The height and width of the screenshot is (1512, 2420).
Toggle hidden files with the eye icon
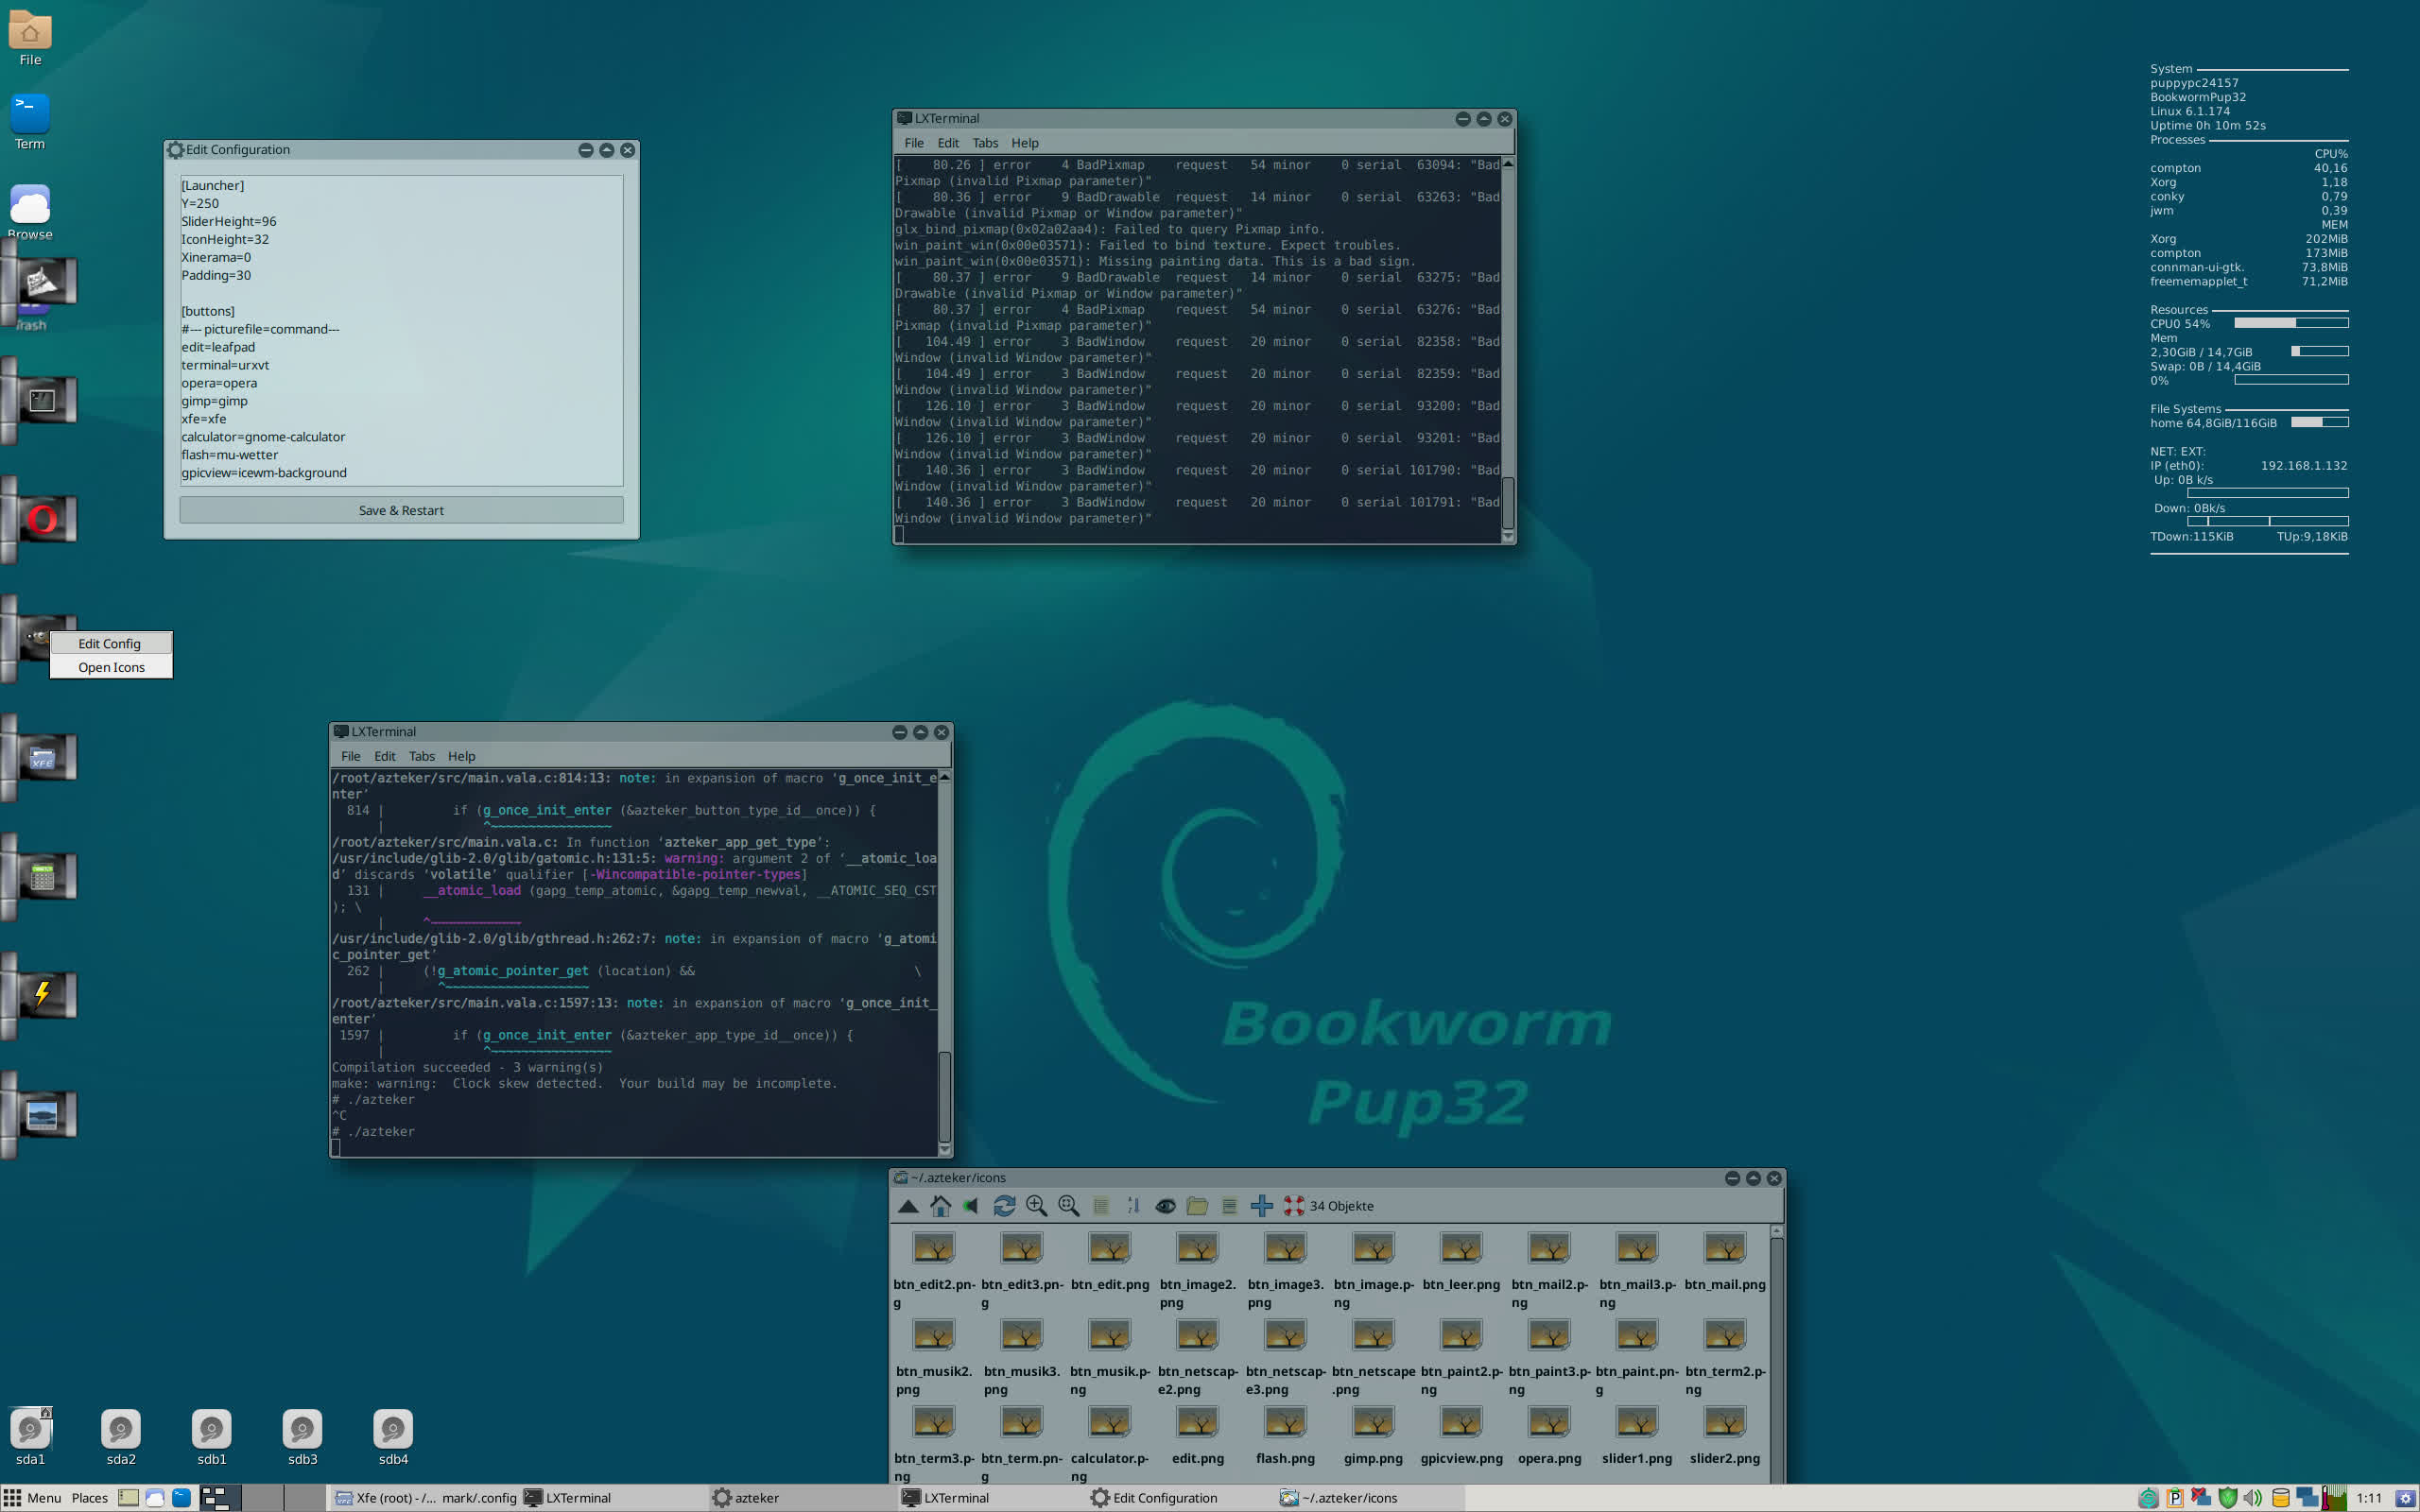(x=1165, y=1206)
